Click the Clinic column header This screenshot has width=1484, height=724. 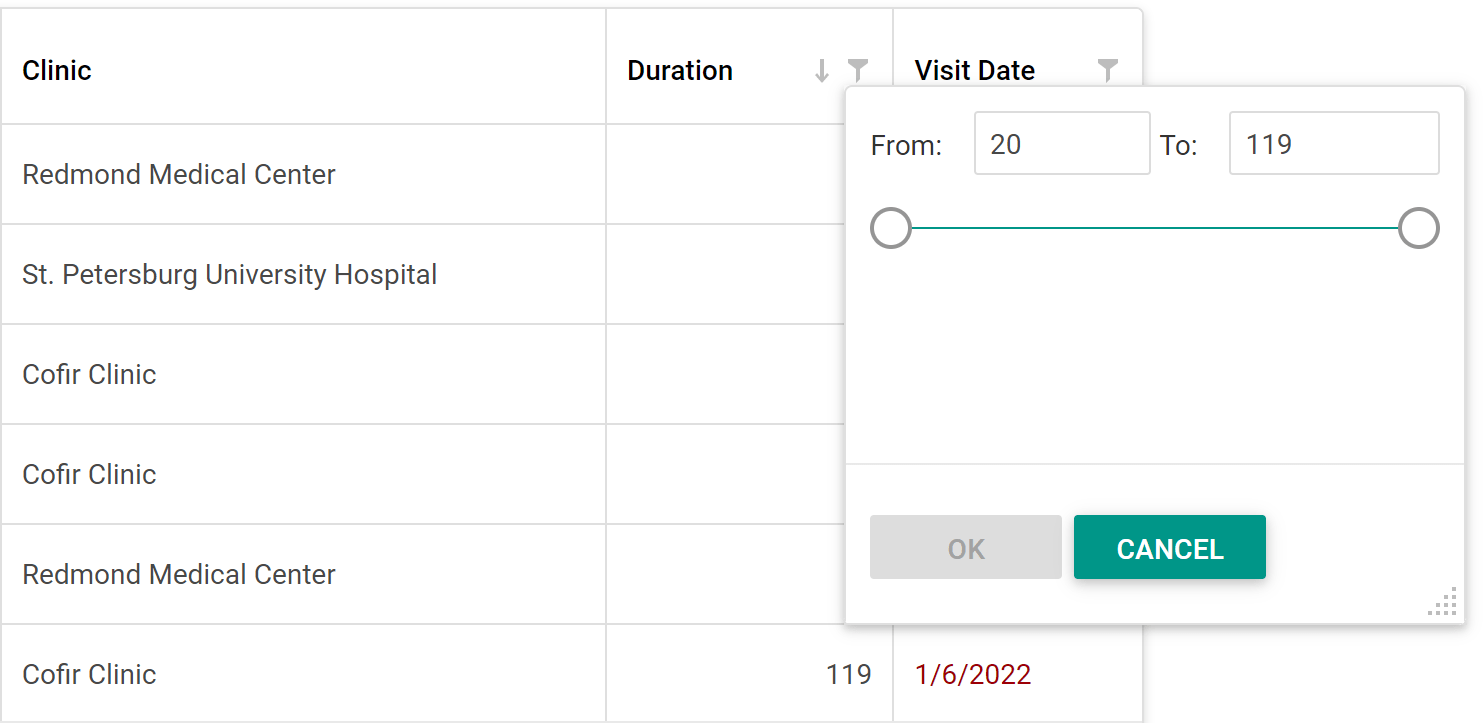tap(57, 71)
